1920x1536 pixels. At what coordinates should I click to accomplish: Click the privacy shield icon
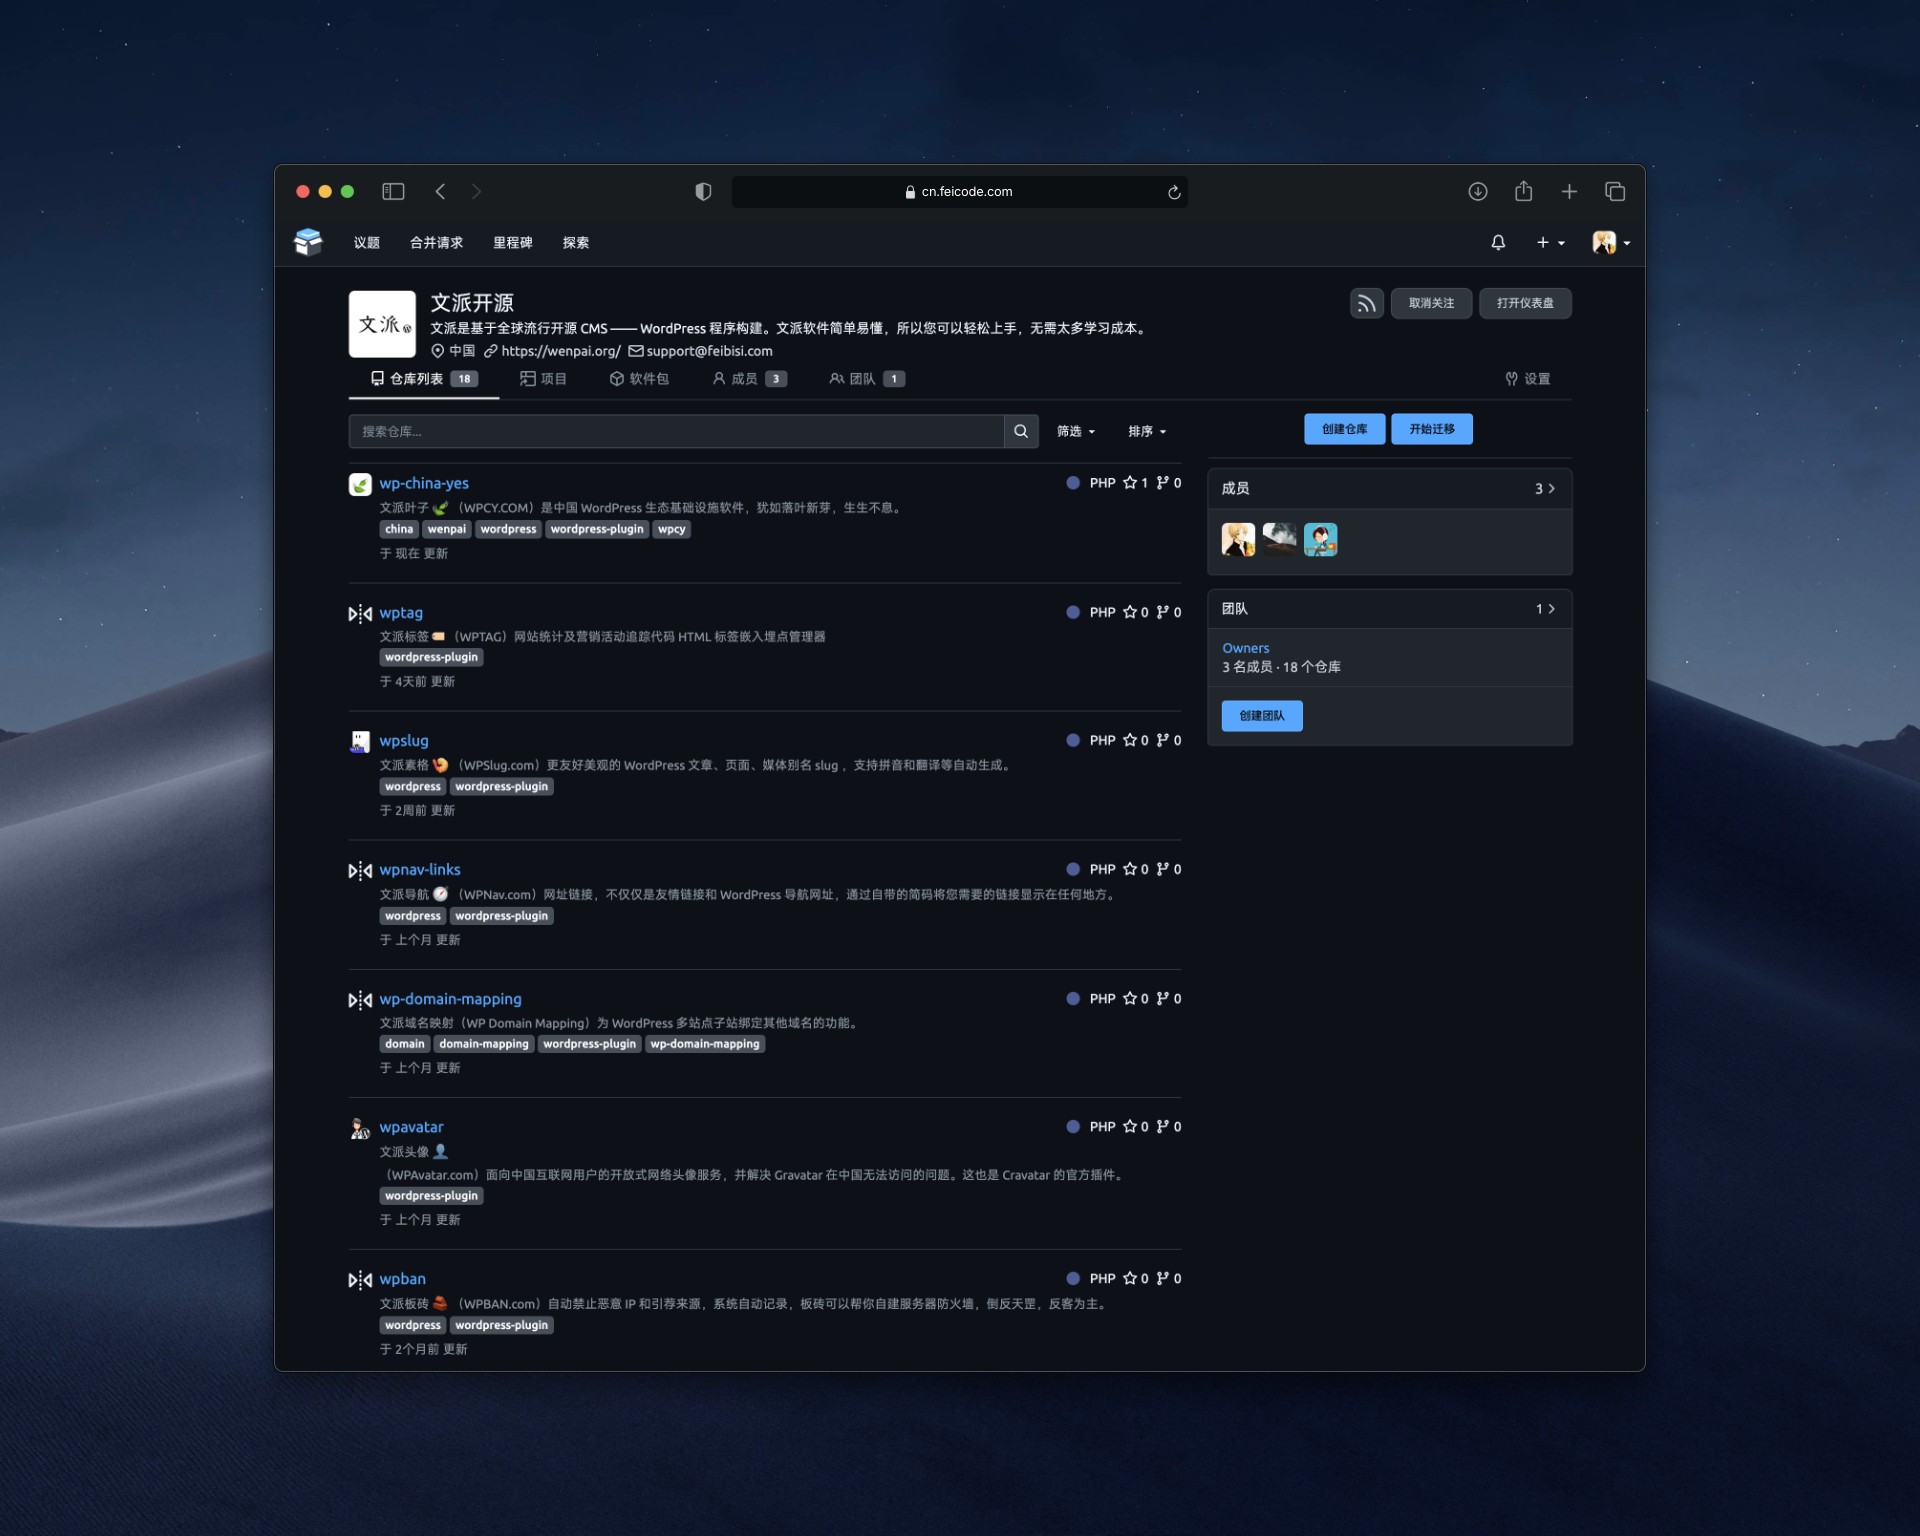coord(703,191)
